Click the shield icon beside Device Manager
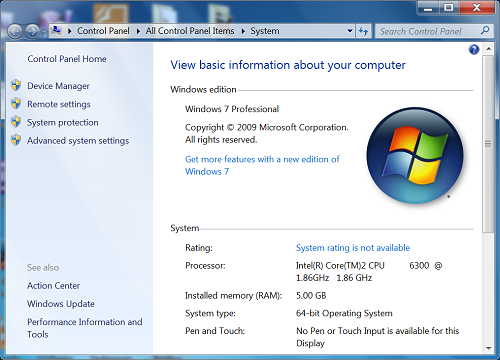This screenshot has height=360, width=500. point(16,85)
